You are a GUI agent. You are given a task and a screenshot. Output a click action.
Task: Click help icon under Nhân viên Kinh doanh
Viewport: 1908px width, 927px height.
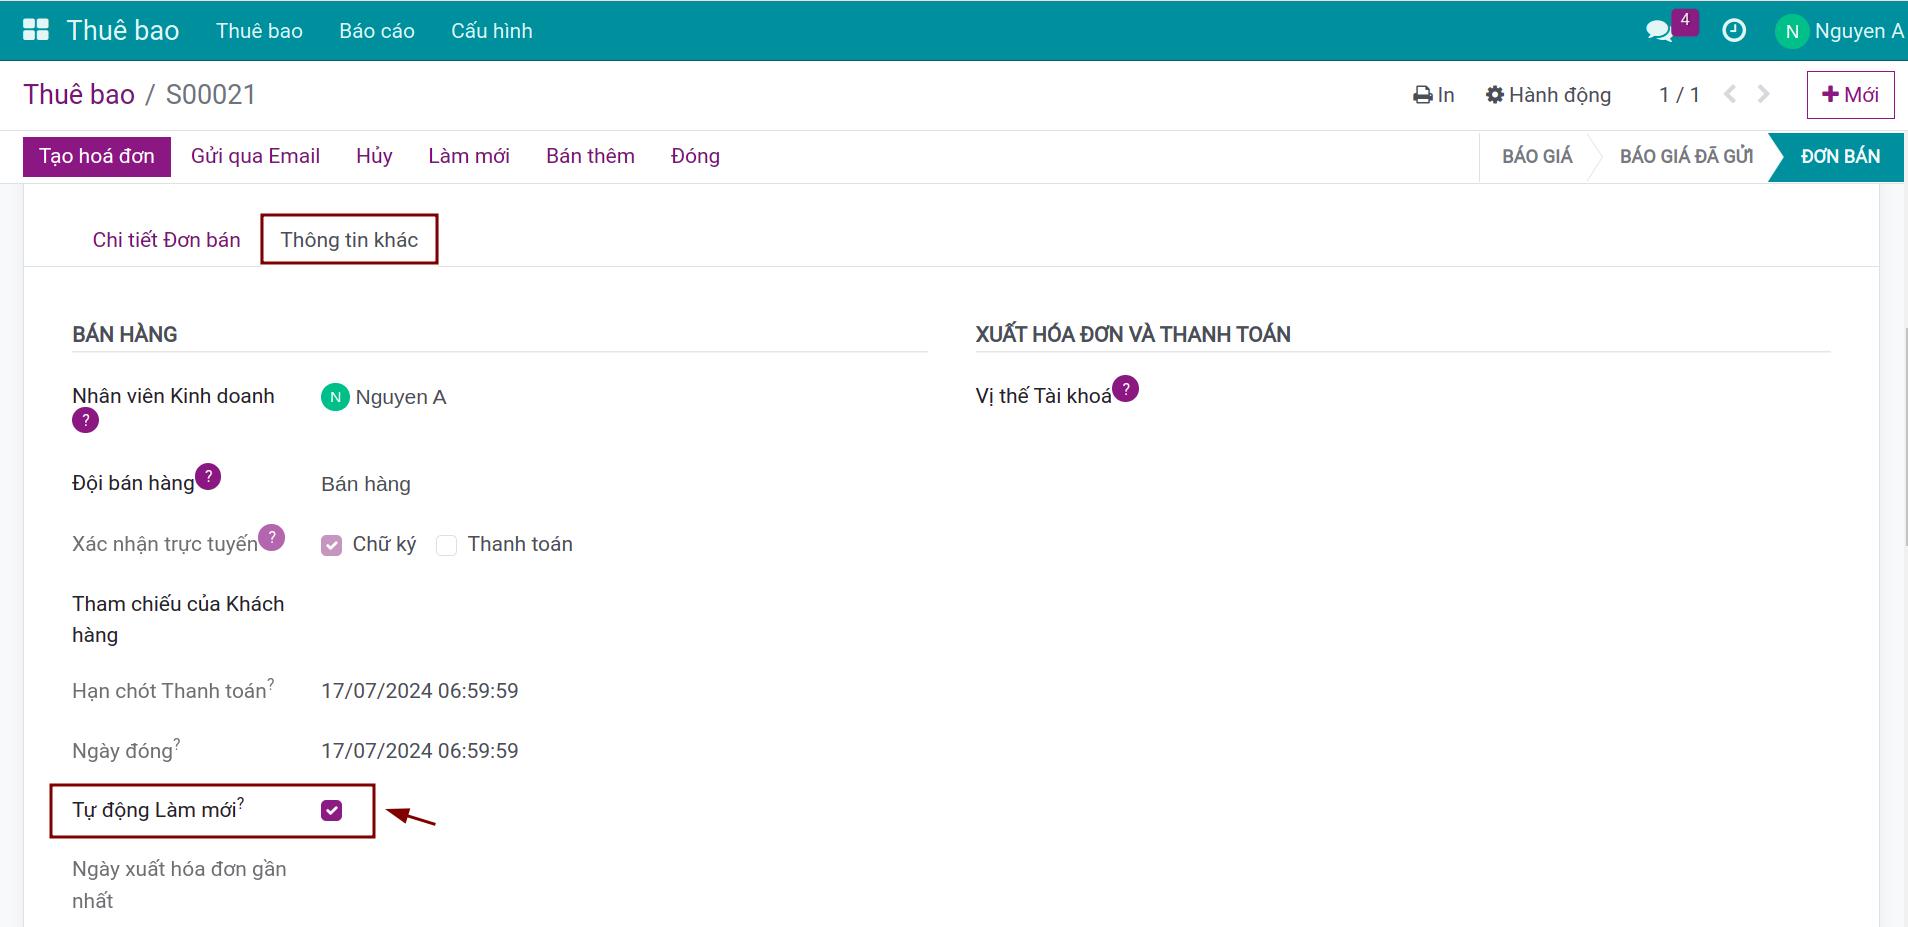(86, 421)
